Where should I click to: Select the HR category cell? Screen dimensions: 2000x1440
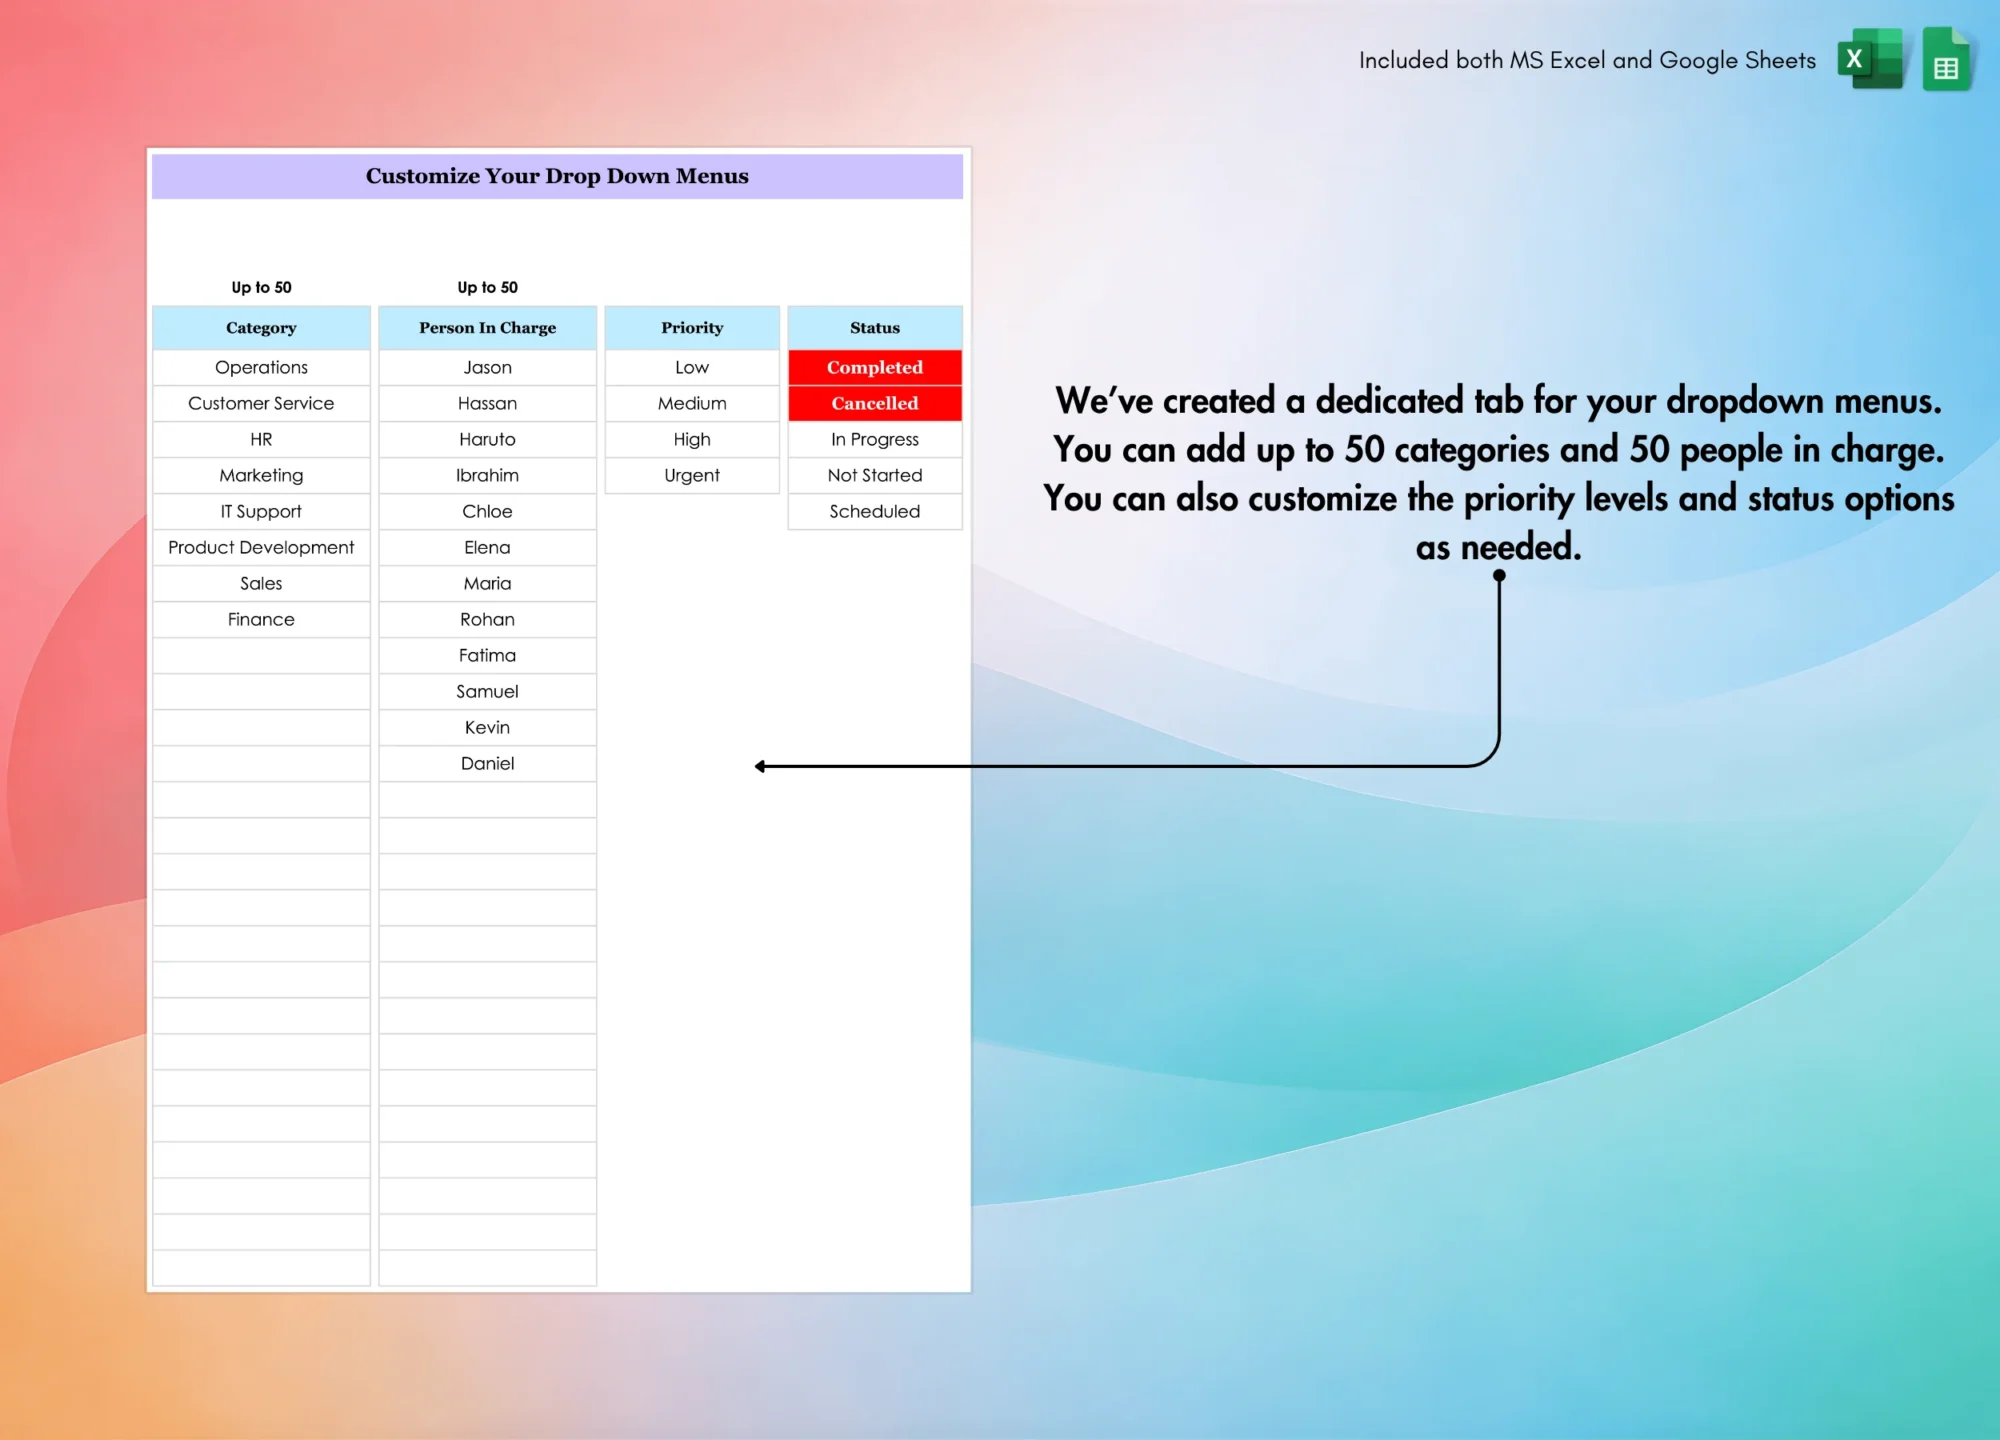[x=261, y=439]
